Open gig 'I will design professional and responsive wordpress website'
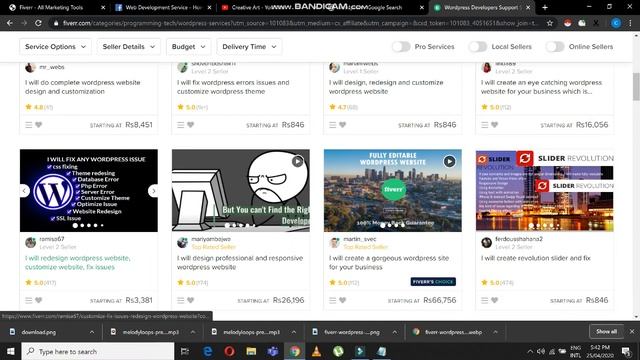Image resolution: width=640 pixels, height=360 pixels. [x=240, y=262]
